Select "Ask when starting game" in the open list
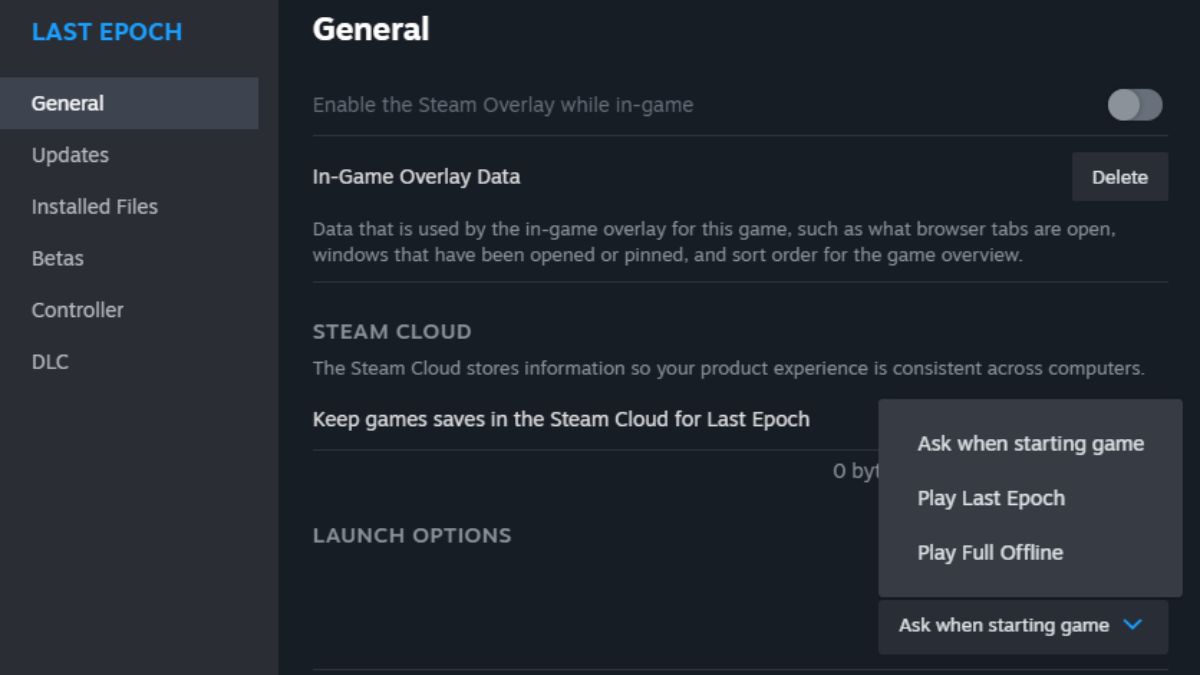This screenshot has width=1200, height=675. 1030,444
